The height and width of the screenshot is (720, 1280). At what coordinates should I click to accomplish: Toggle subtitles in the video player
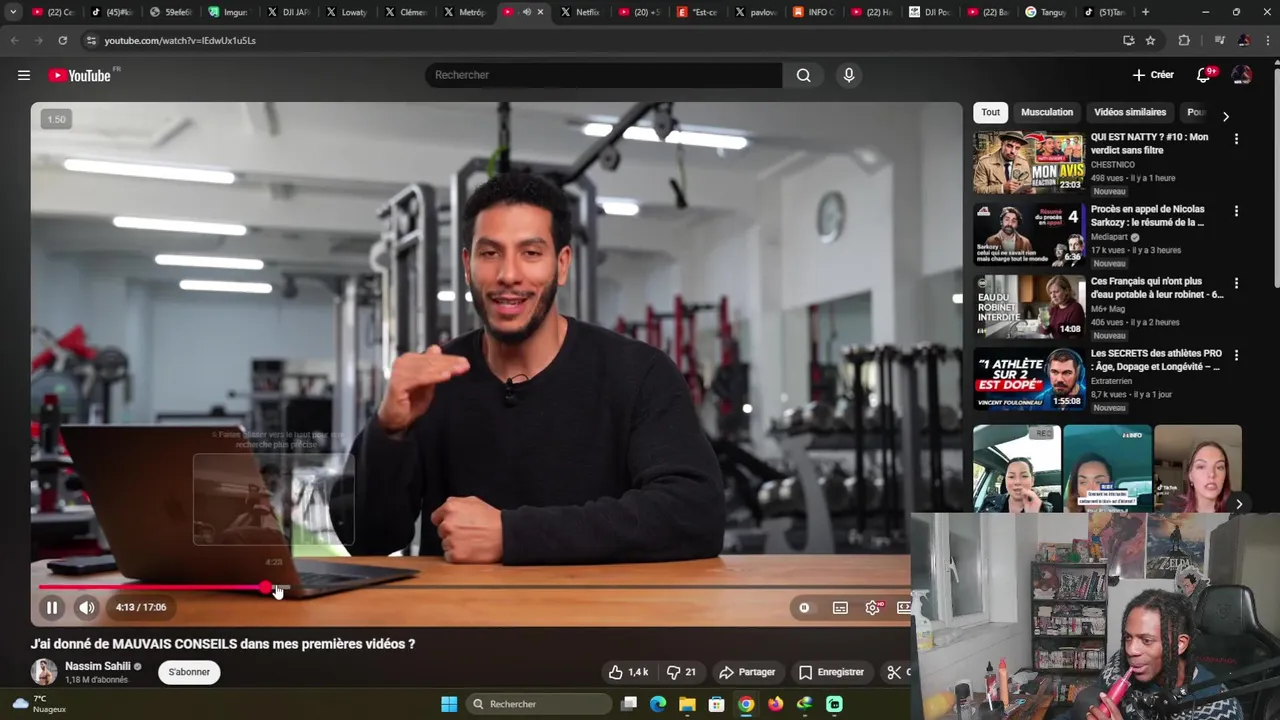coord(840,607)
